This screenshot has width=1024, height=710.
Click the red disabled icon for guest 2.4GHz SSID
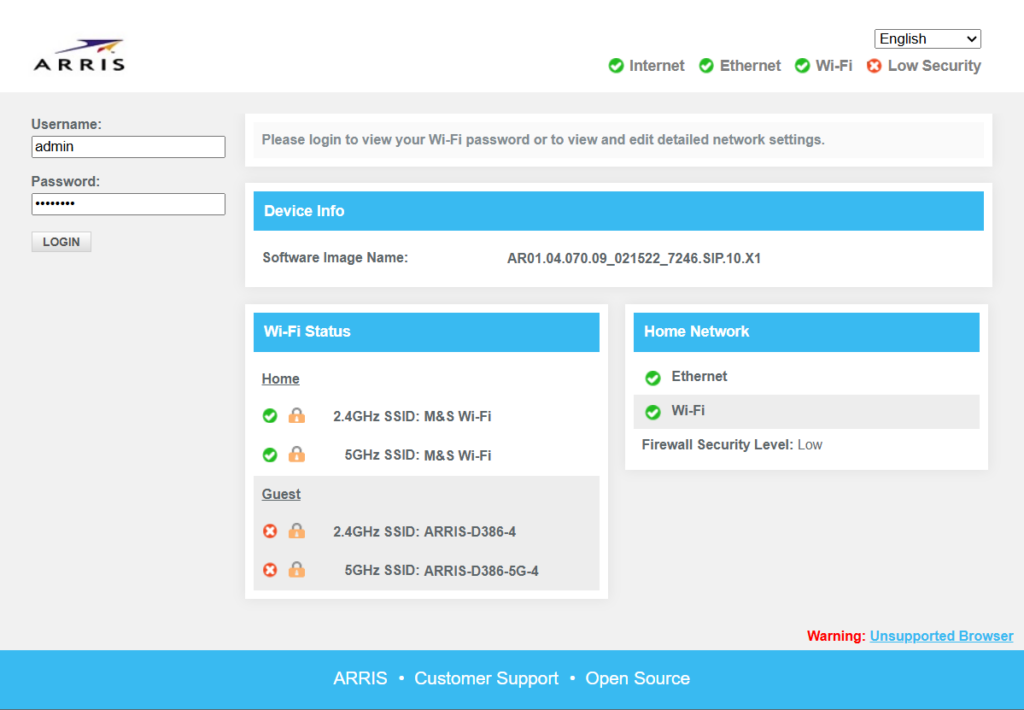(x=269, y=531)
